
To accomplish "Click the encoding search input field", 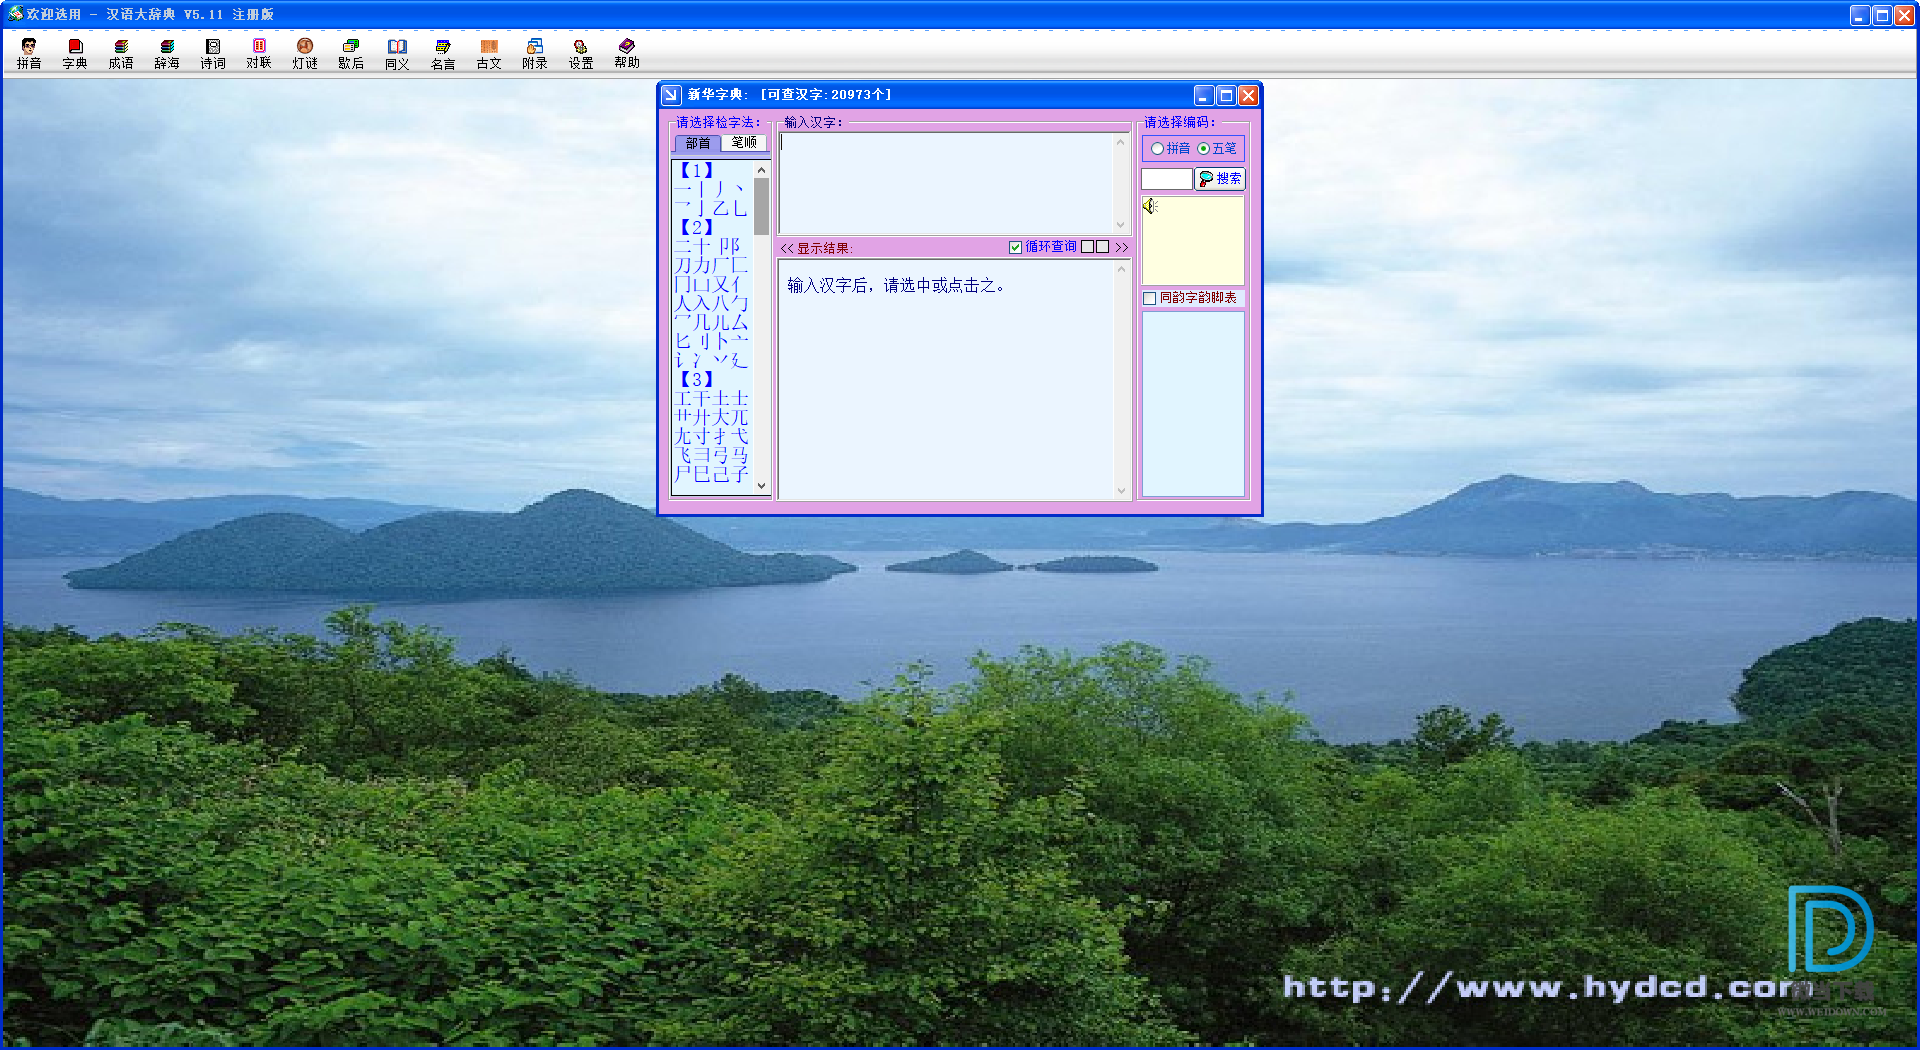I will [1167, 179].
